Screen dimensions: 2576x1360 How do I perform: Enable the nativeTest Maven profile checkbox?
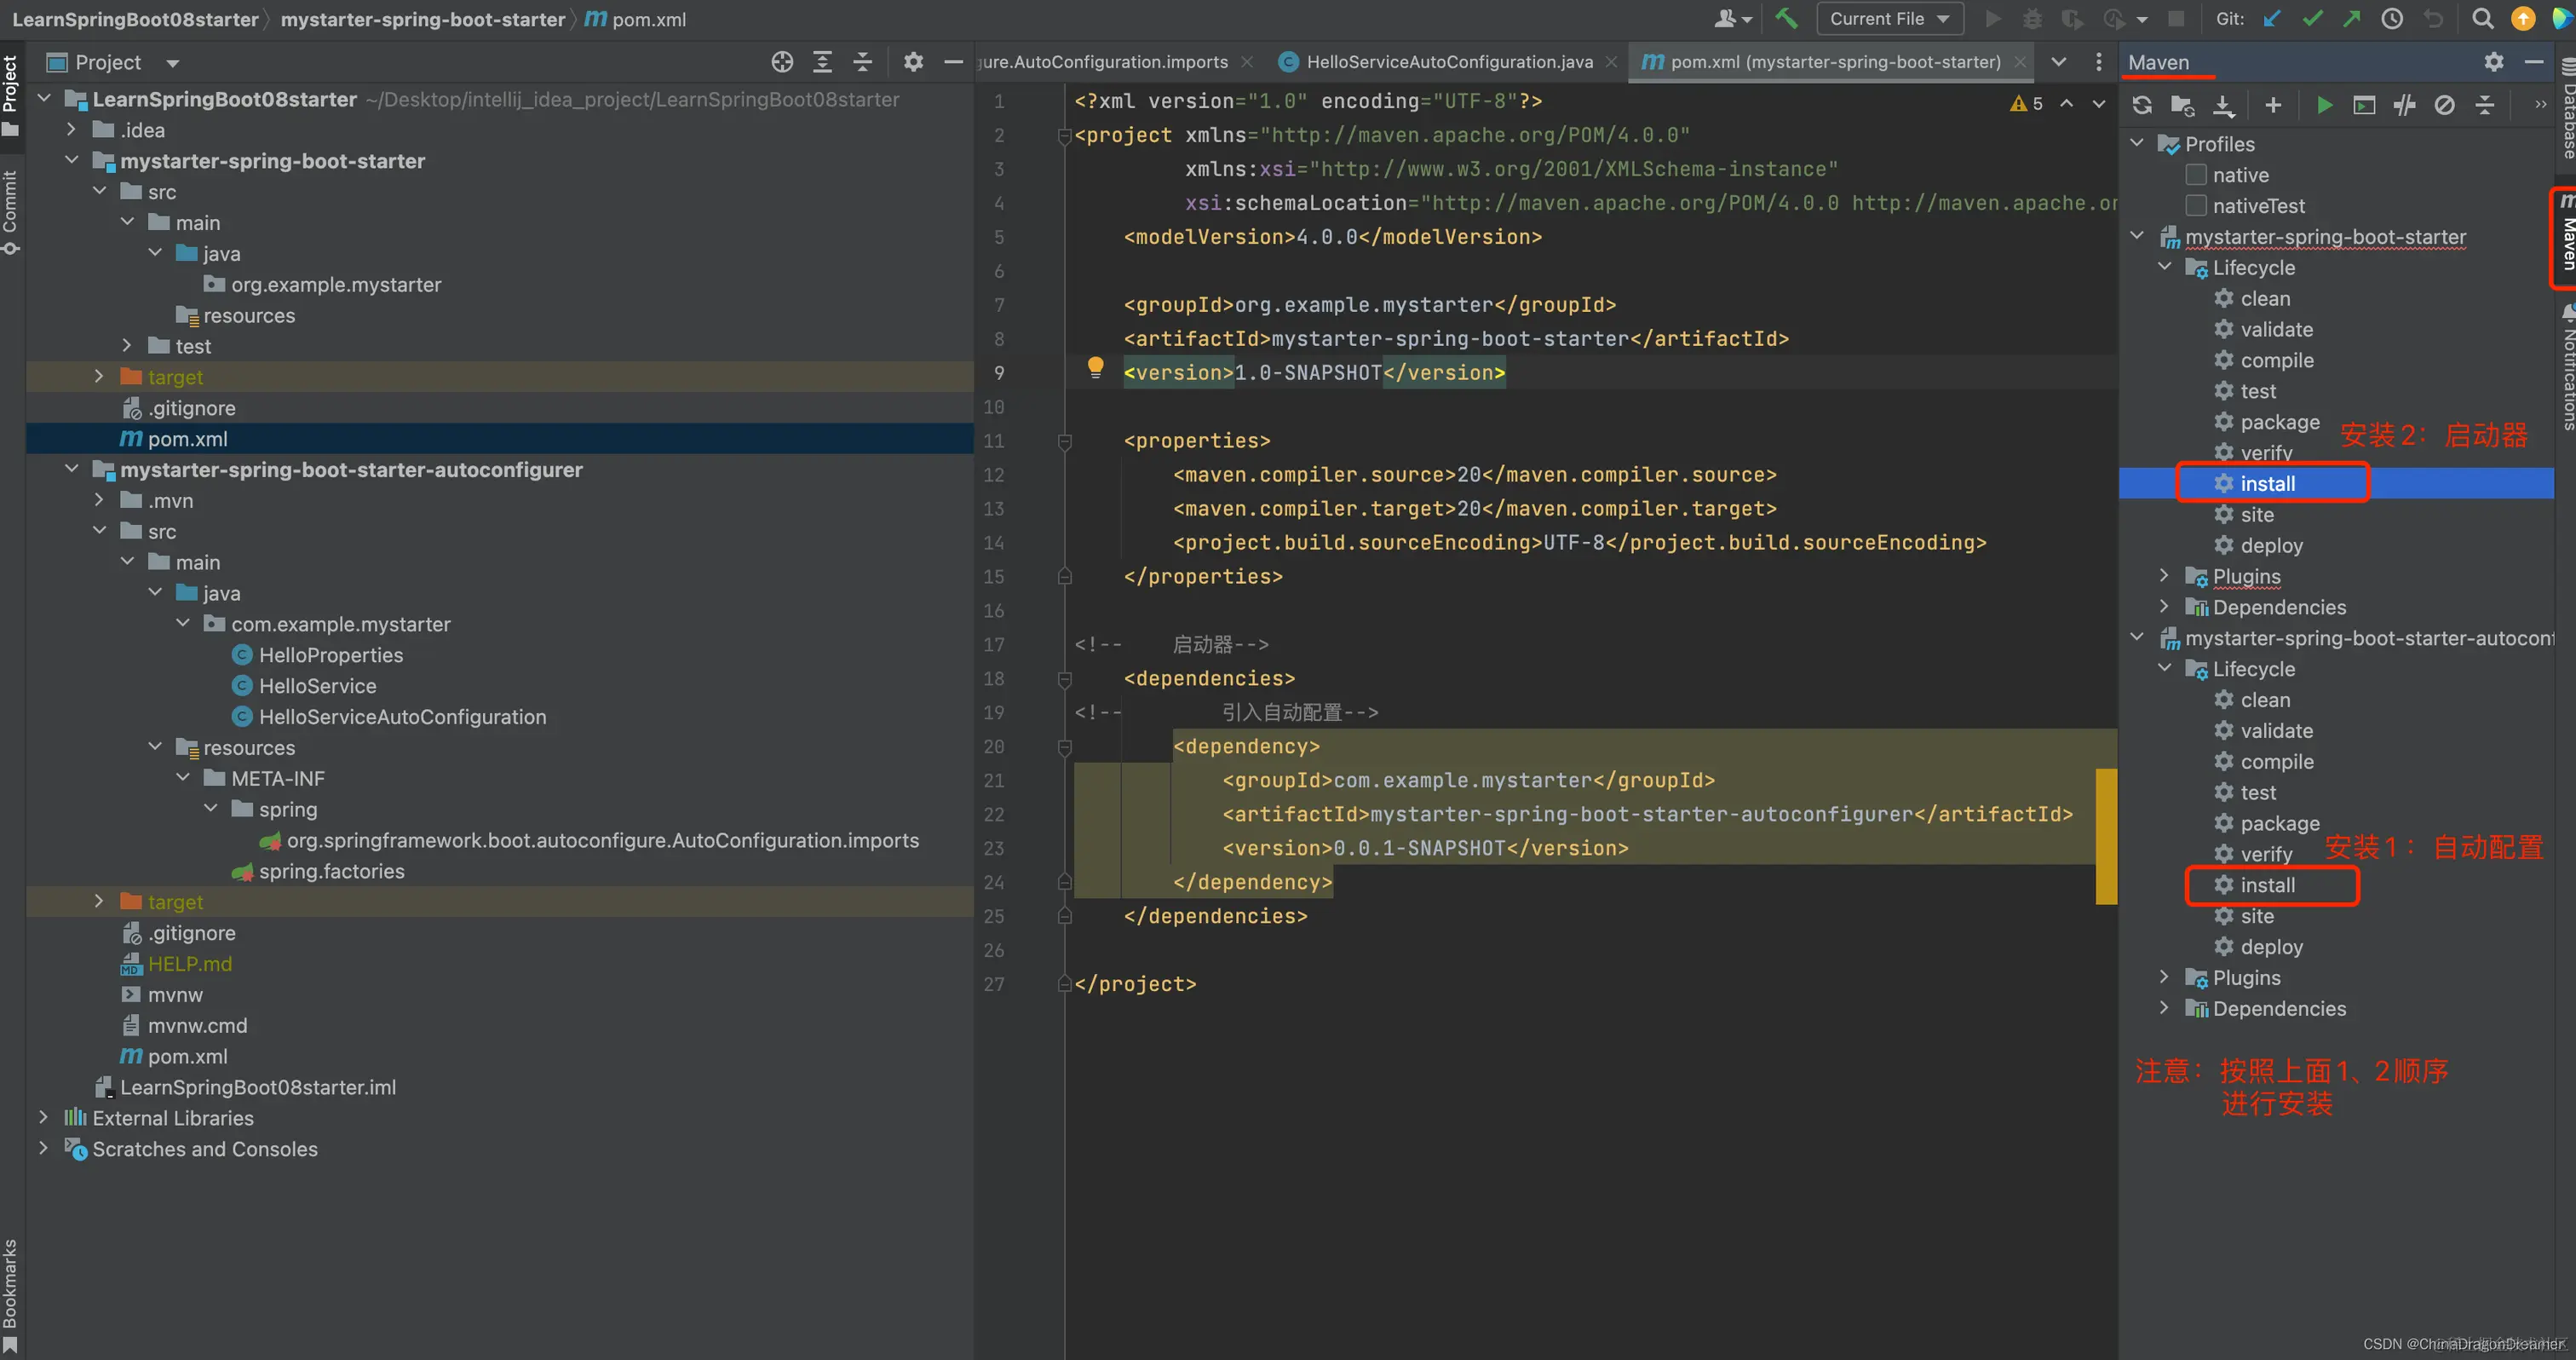click(x=2196, y=206)
